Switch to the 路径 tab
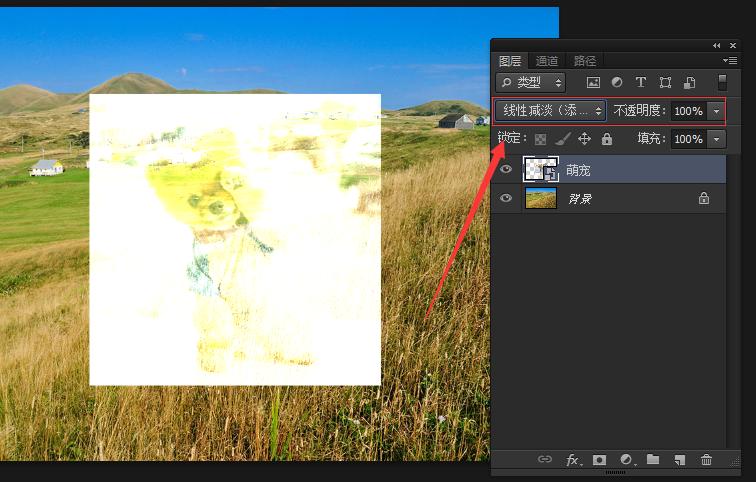 pyautogui.click(x=584, y=61)
